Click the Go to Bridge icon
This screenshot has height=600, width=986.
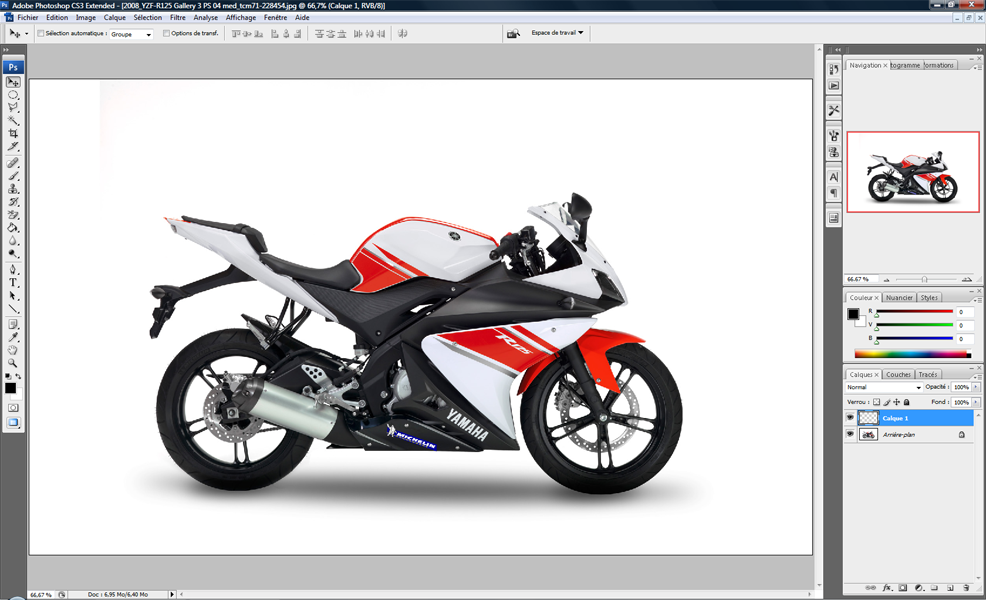tap(514, 33)
